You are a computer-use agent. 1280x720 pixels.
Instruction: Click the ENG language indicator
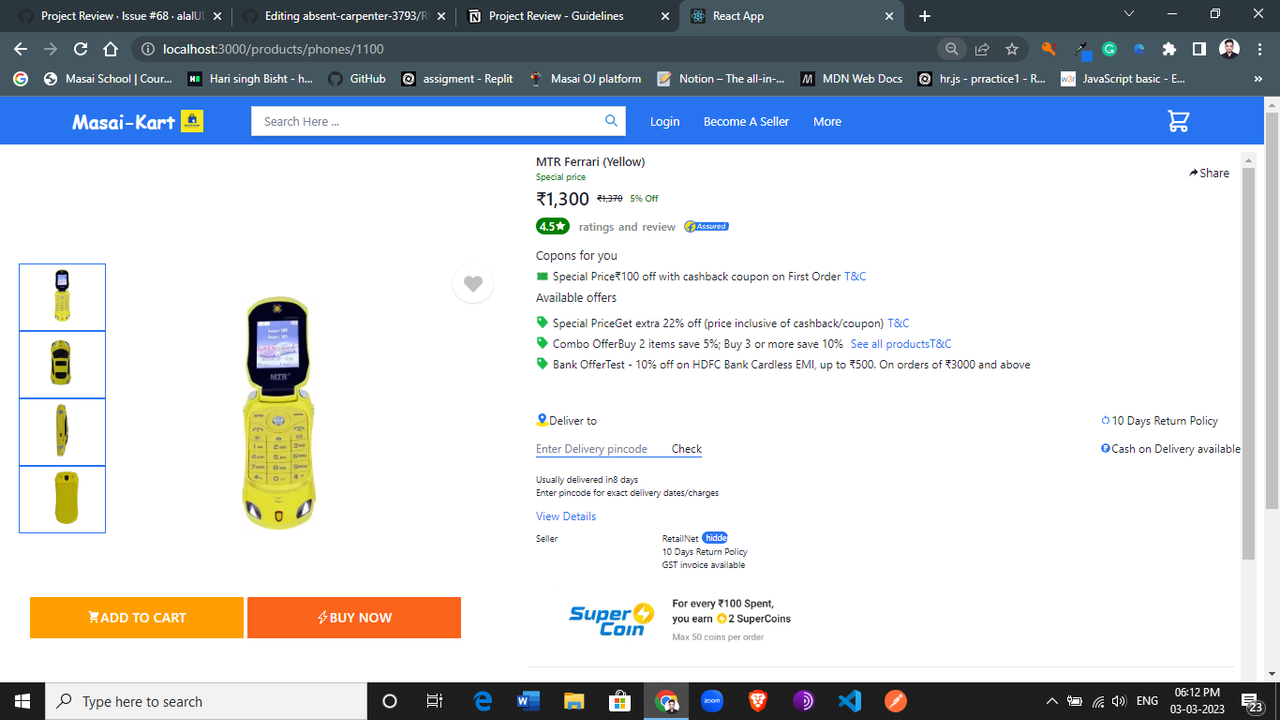1147,701
